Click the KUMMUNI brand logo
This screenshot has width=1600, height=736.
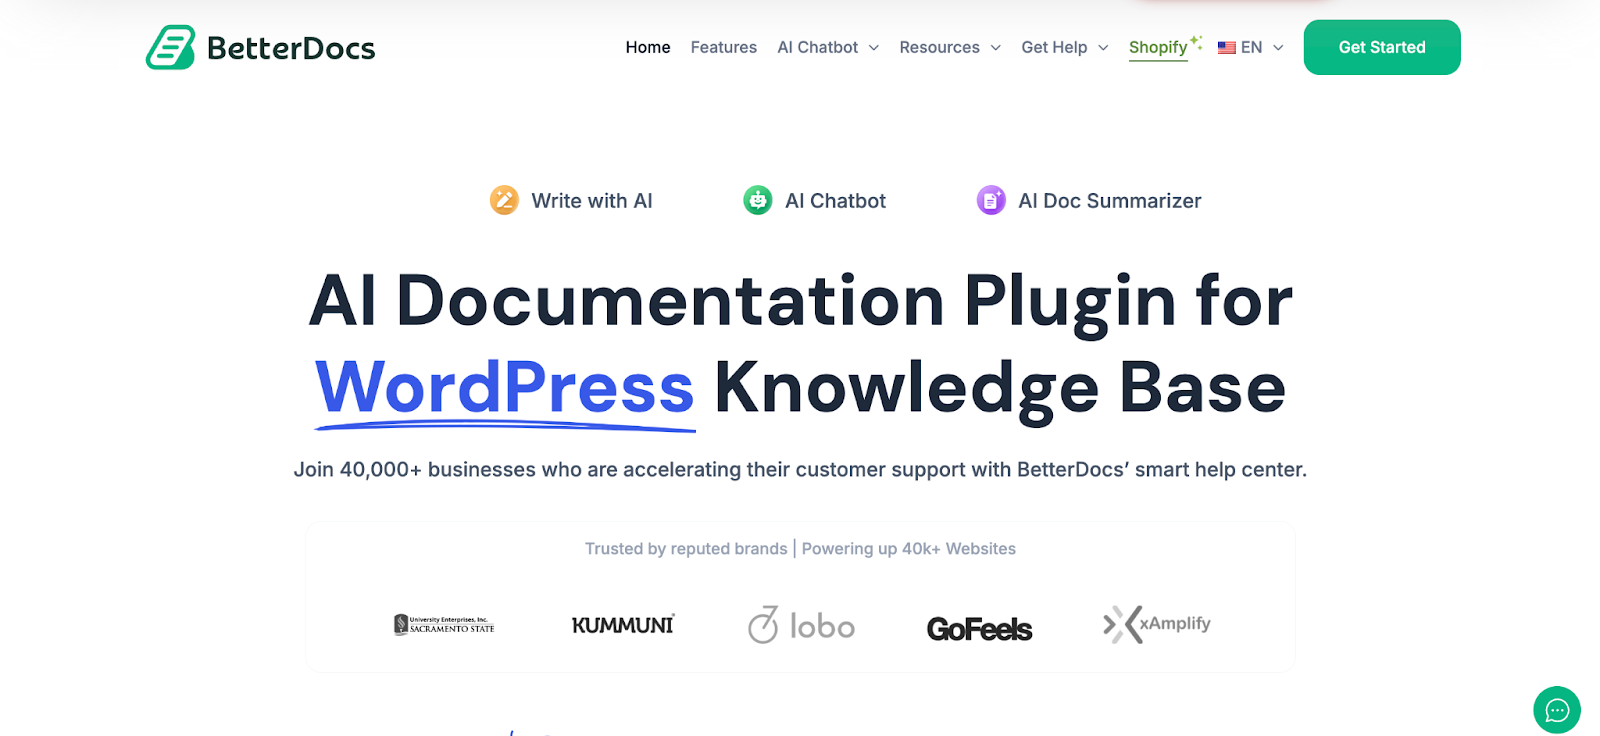coord(623,625)
